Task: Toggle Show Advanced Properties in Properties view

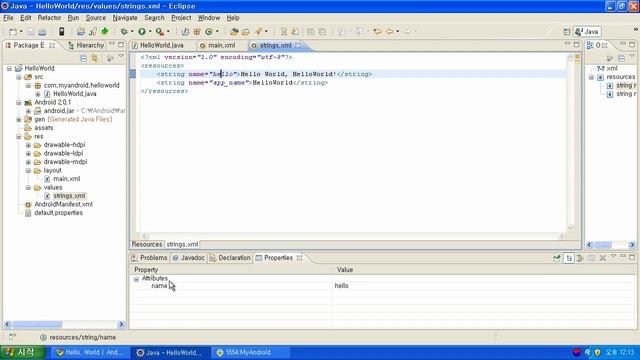Action: (x=580, y=258)
